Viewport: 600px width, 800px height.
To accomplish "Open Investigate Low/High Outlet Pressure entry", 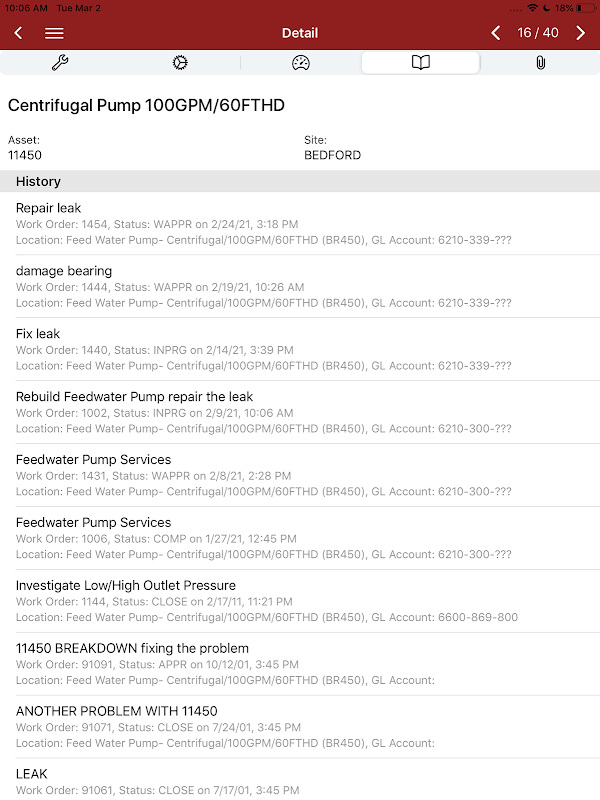I will (x=300, y=602).
